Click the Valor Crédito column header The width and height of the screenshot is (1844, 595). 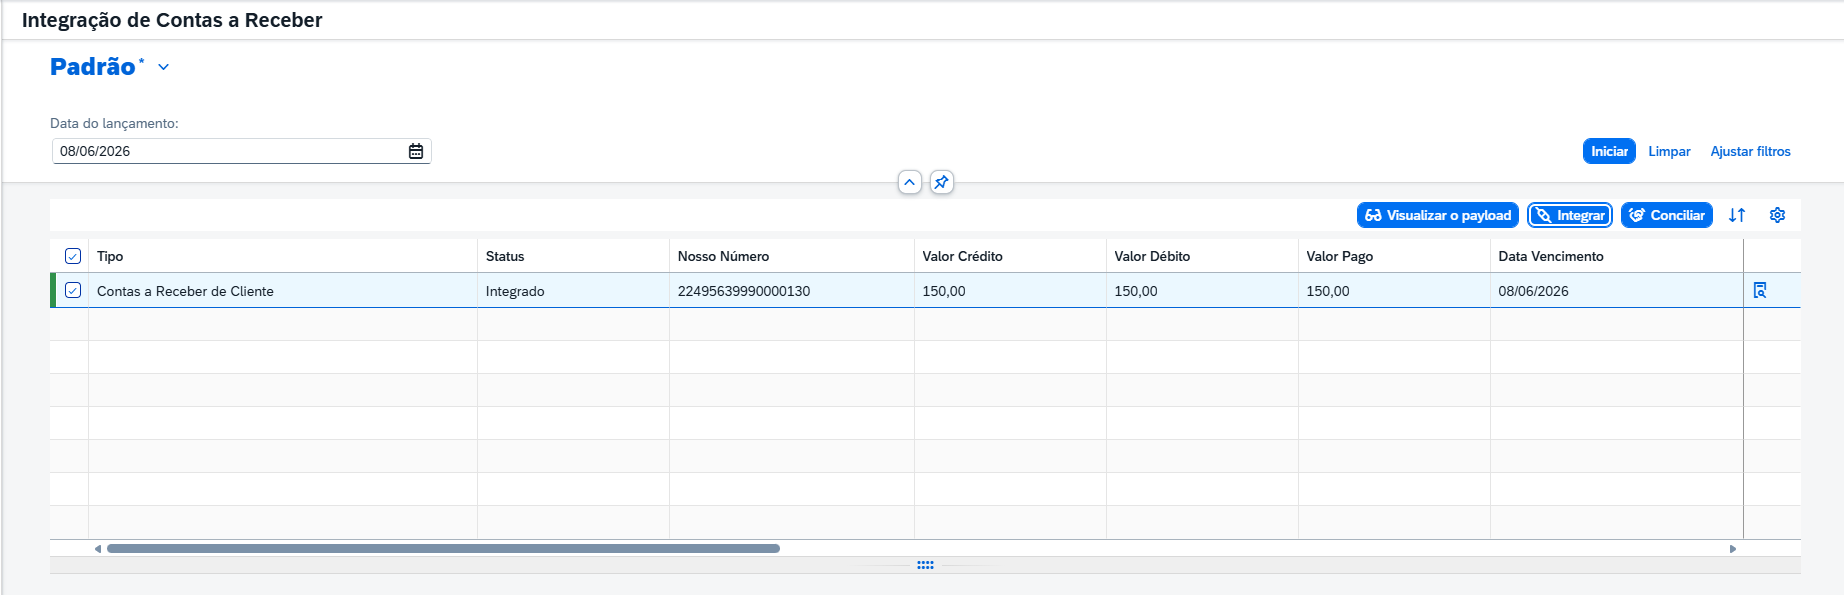1010,256
